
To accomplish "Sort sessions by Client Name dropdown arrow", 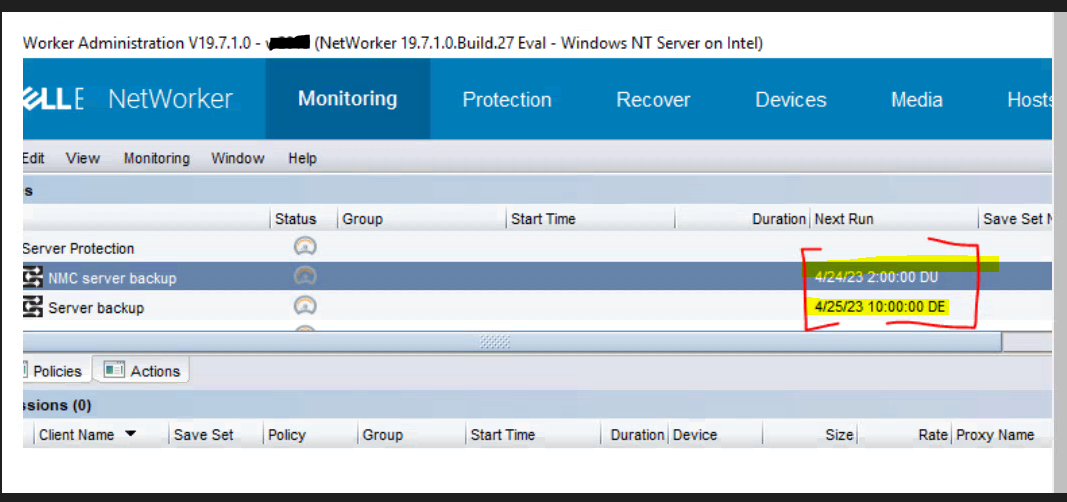I will (x=131, y=435).
